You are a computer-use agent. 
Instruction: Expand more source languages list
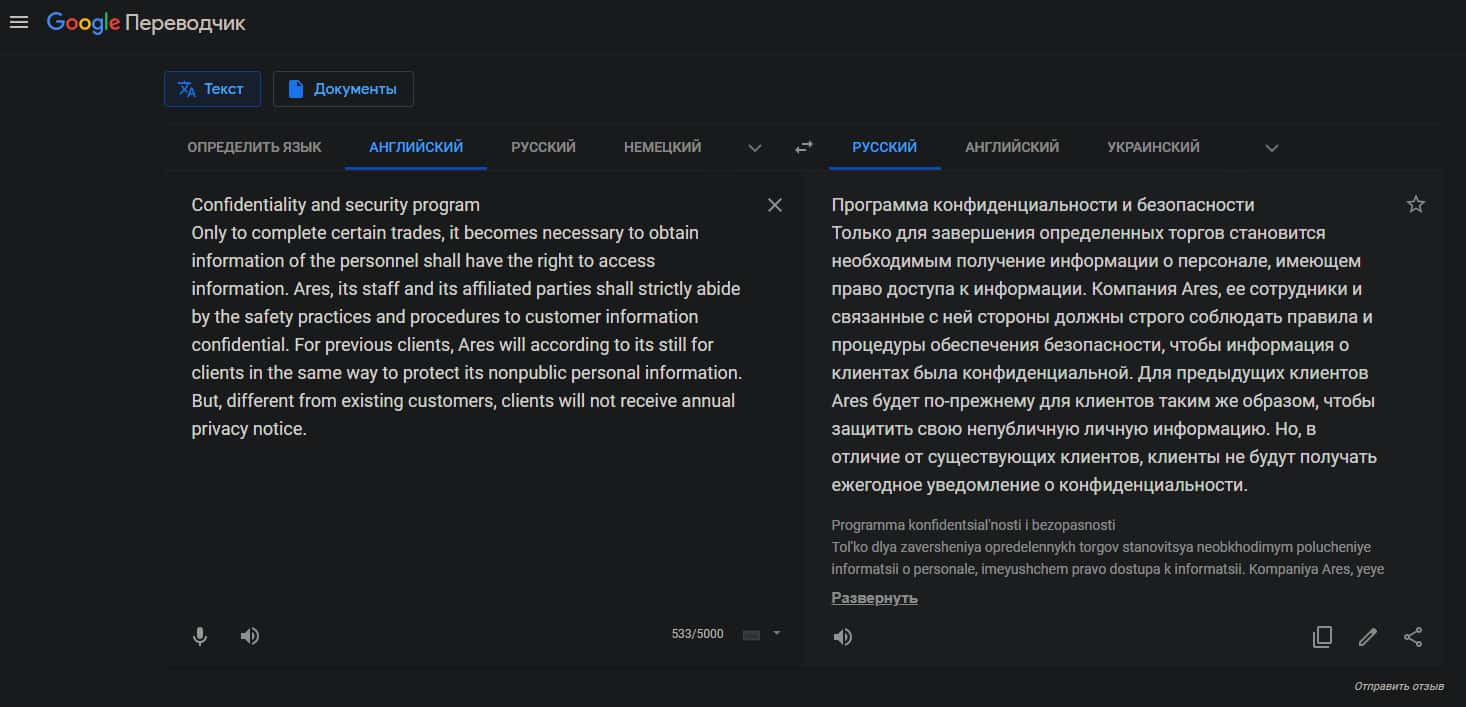(x=755, y=148)
